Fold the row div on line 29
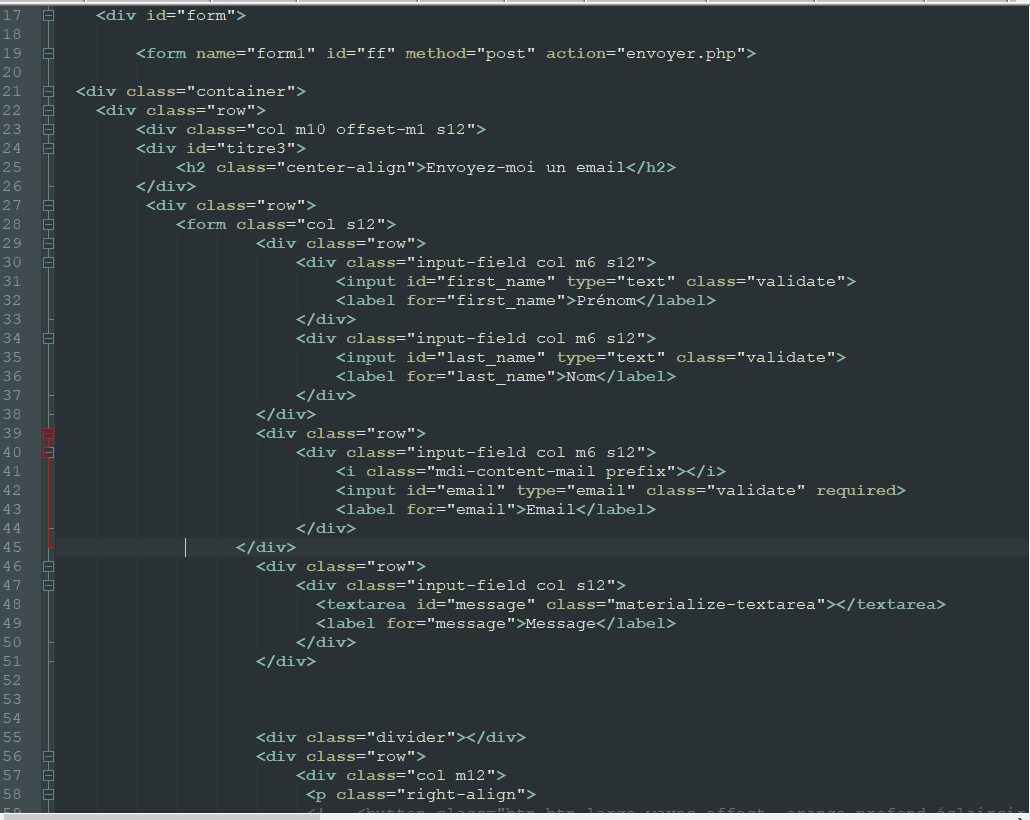Screen dimensions: 1030x820 click(x=49, y=243)
